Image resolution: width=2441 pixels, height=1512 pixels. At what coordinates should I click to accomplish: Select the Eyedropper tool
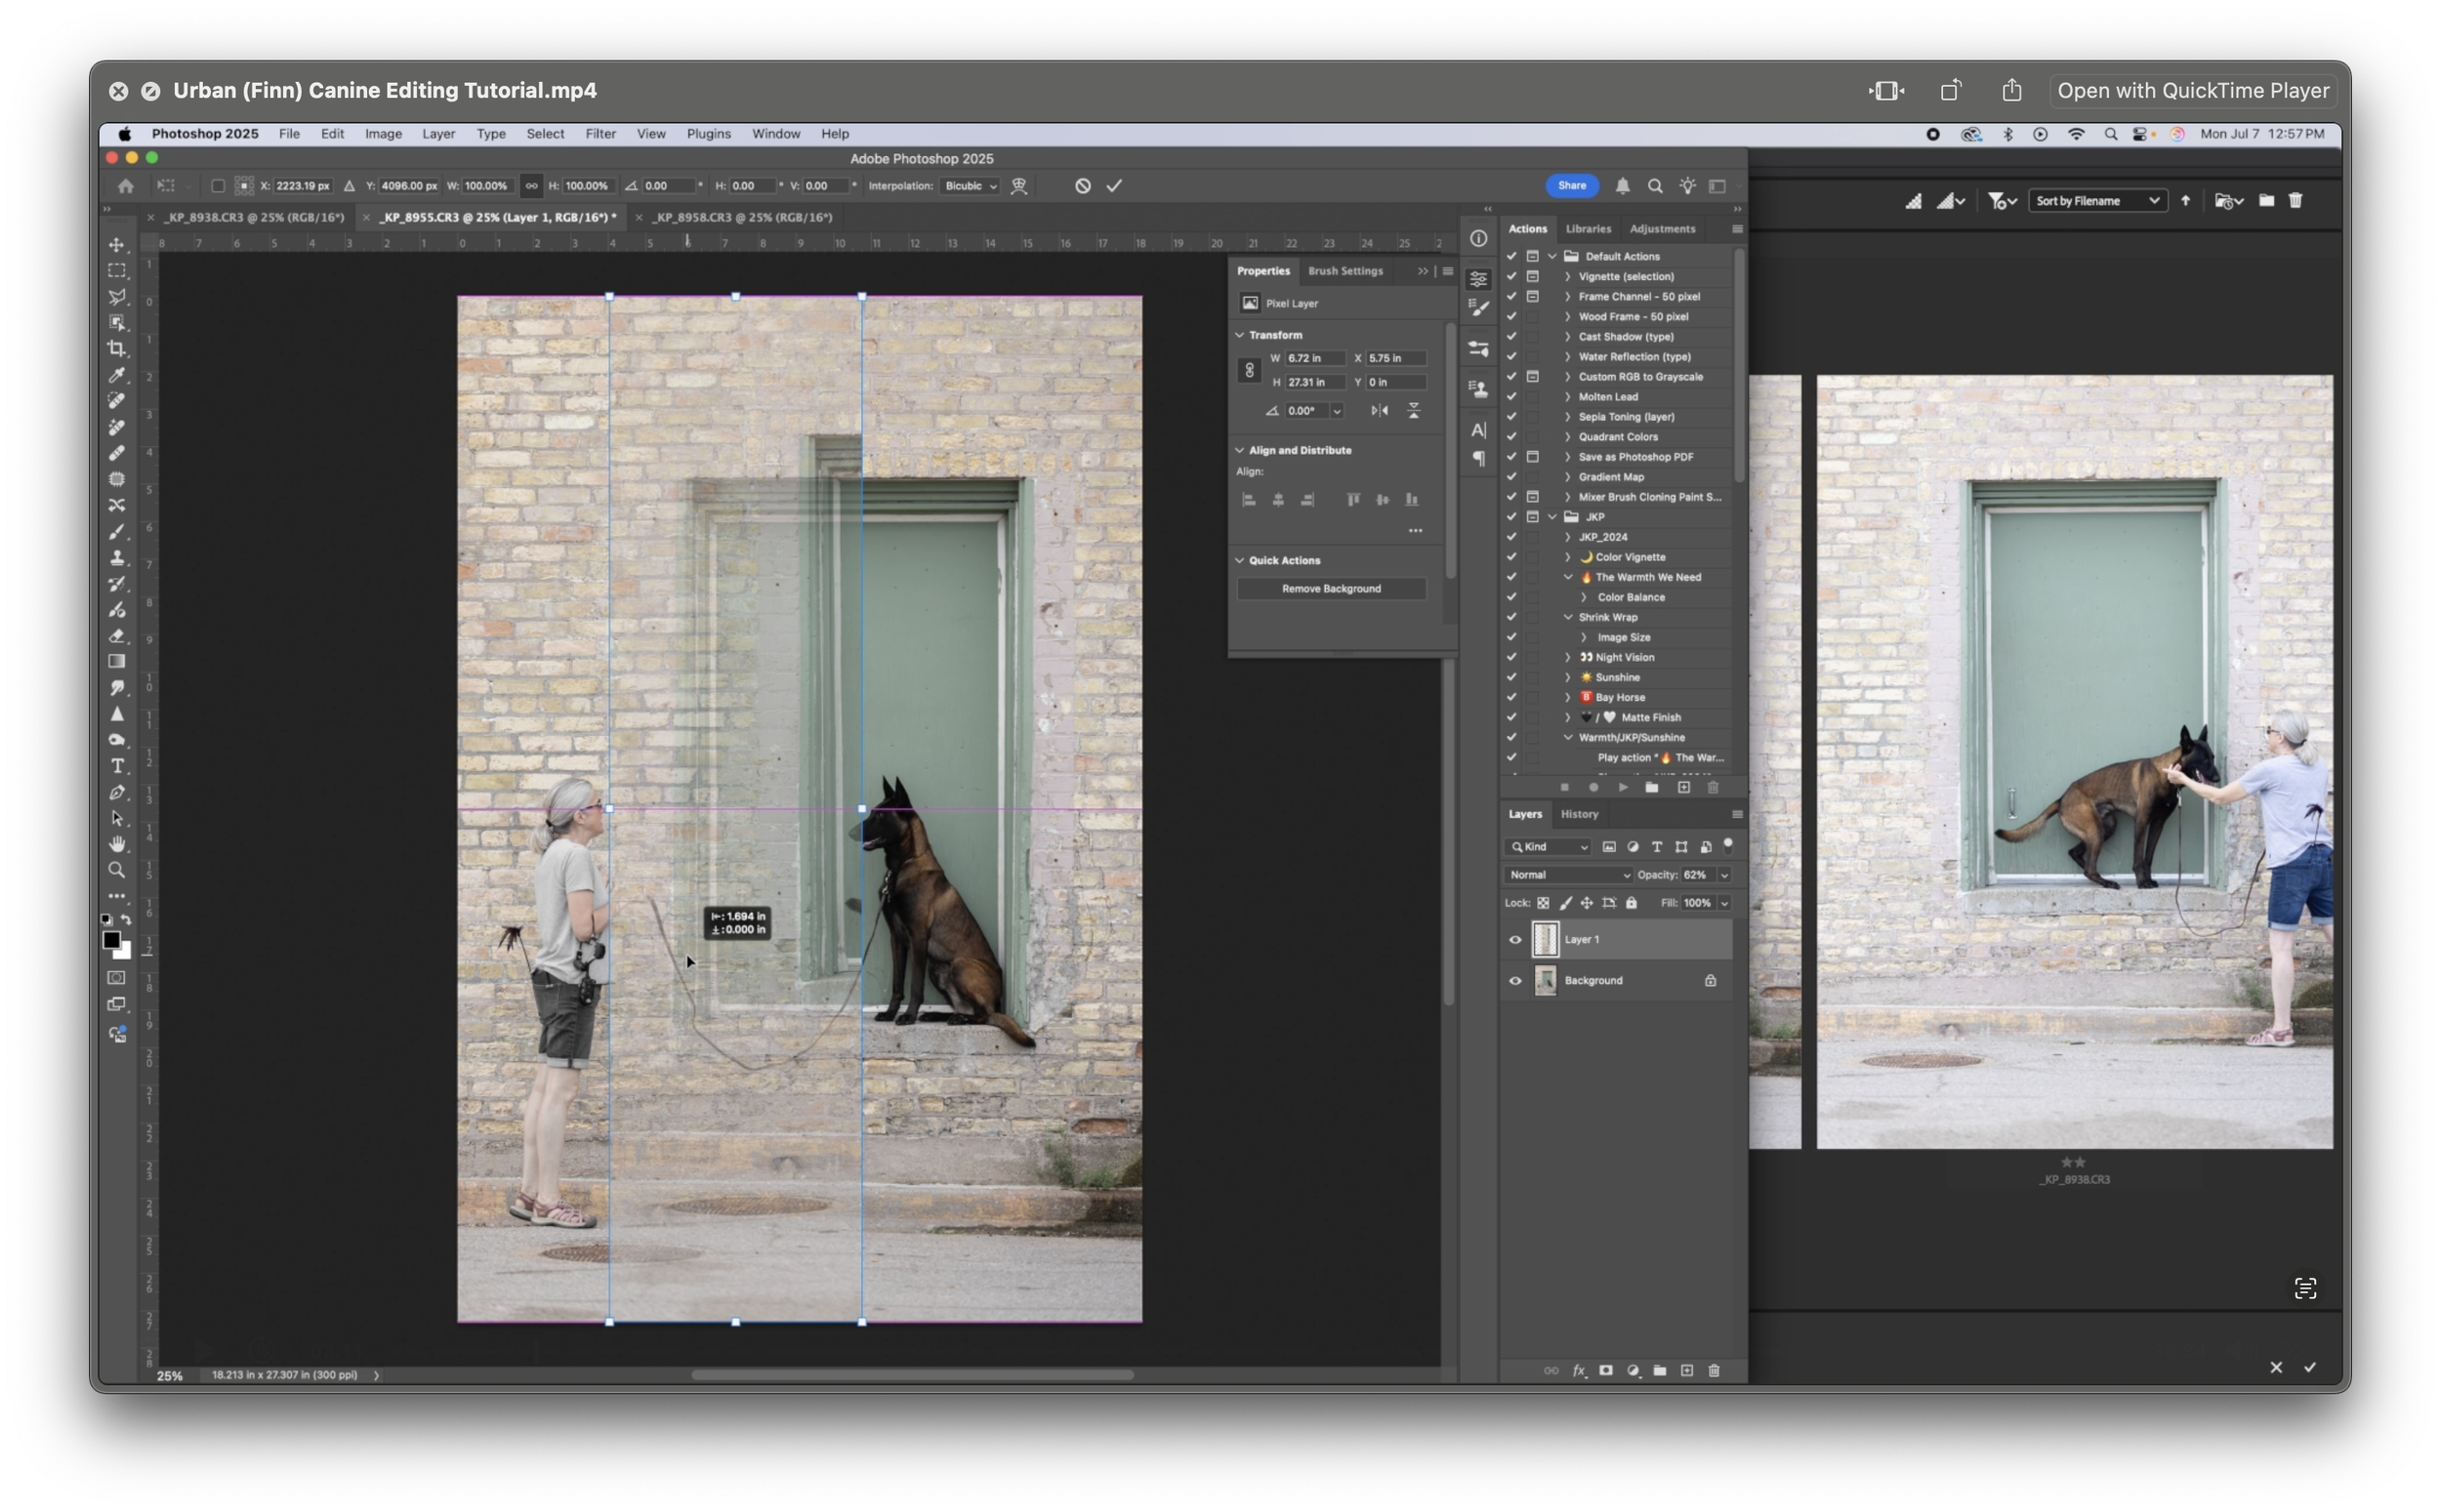[x=117, y=375]
